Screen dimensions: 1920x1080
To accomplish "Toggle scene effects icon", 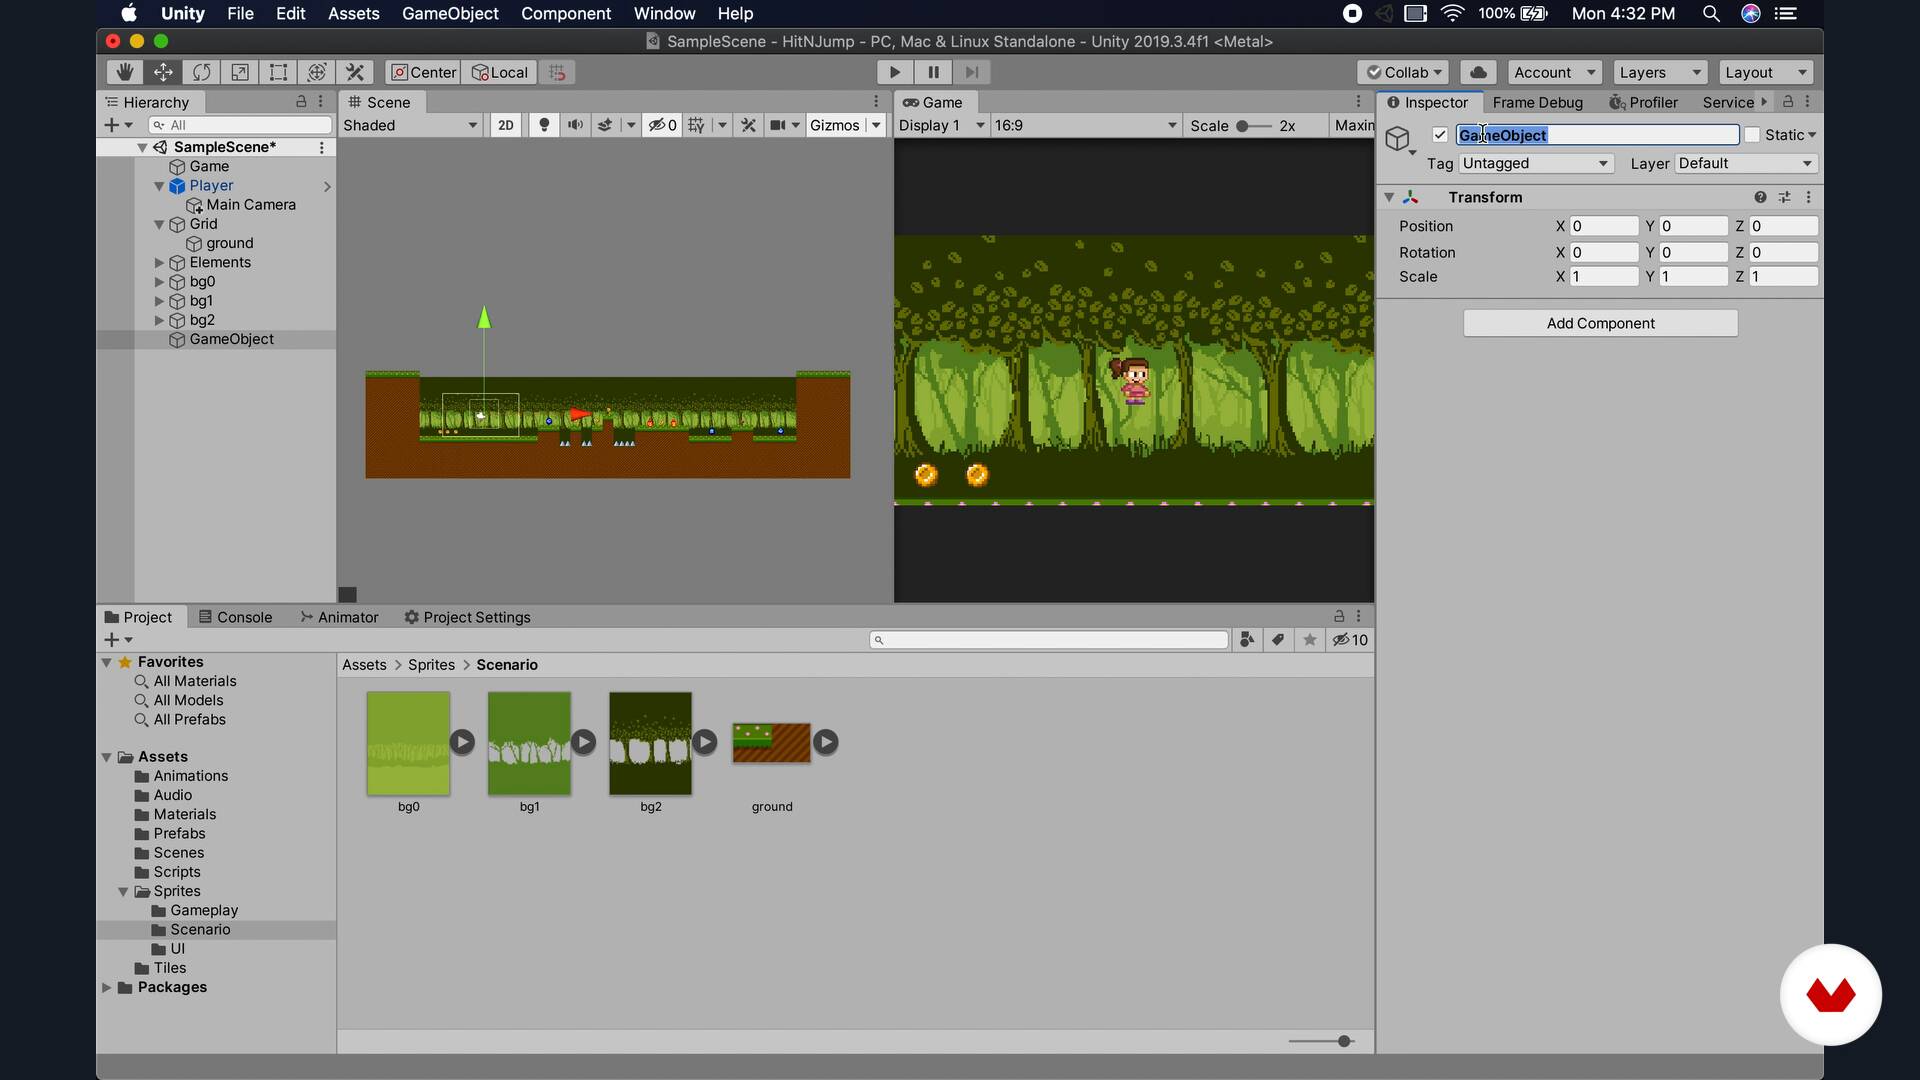I will (x=605, y=125).
